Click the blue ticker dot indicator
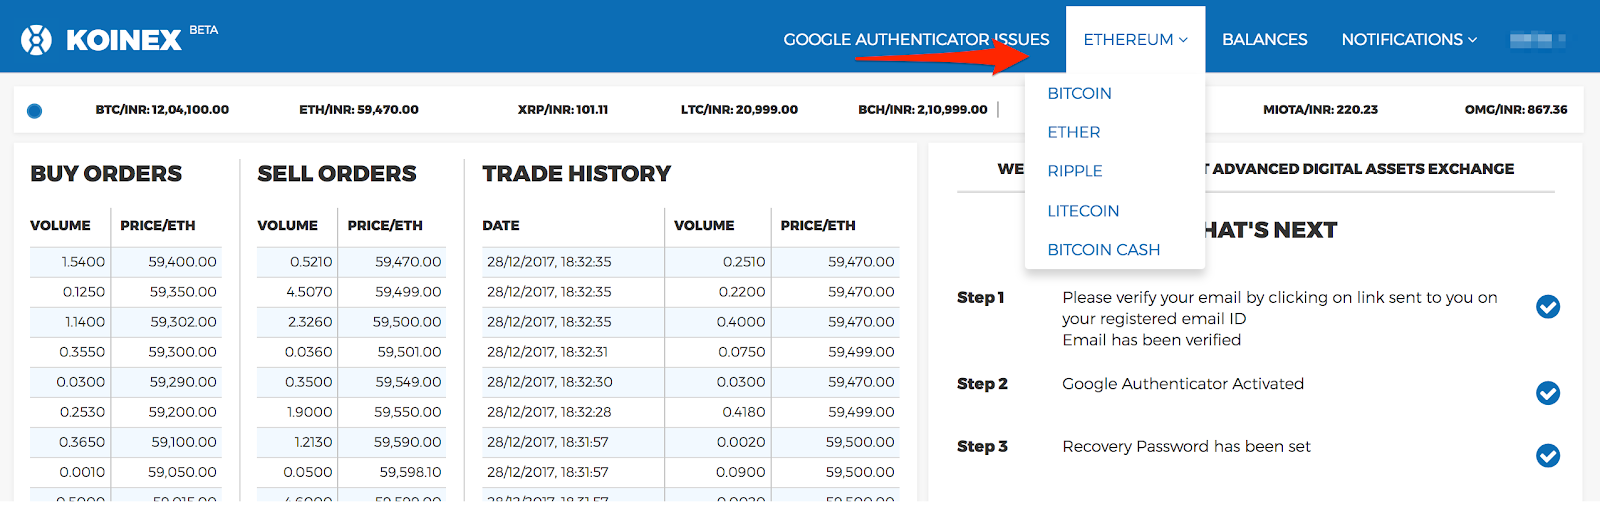The width and height of the screenshot is (1600, 527). [x=35, y=111]
